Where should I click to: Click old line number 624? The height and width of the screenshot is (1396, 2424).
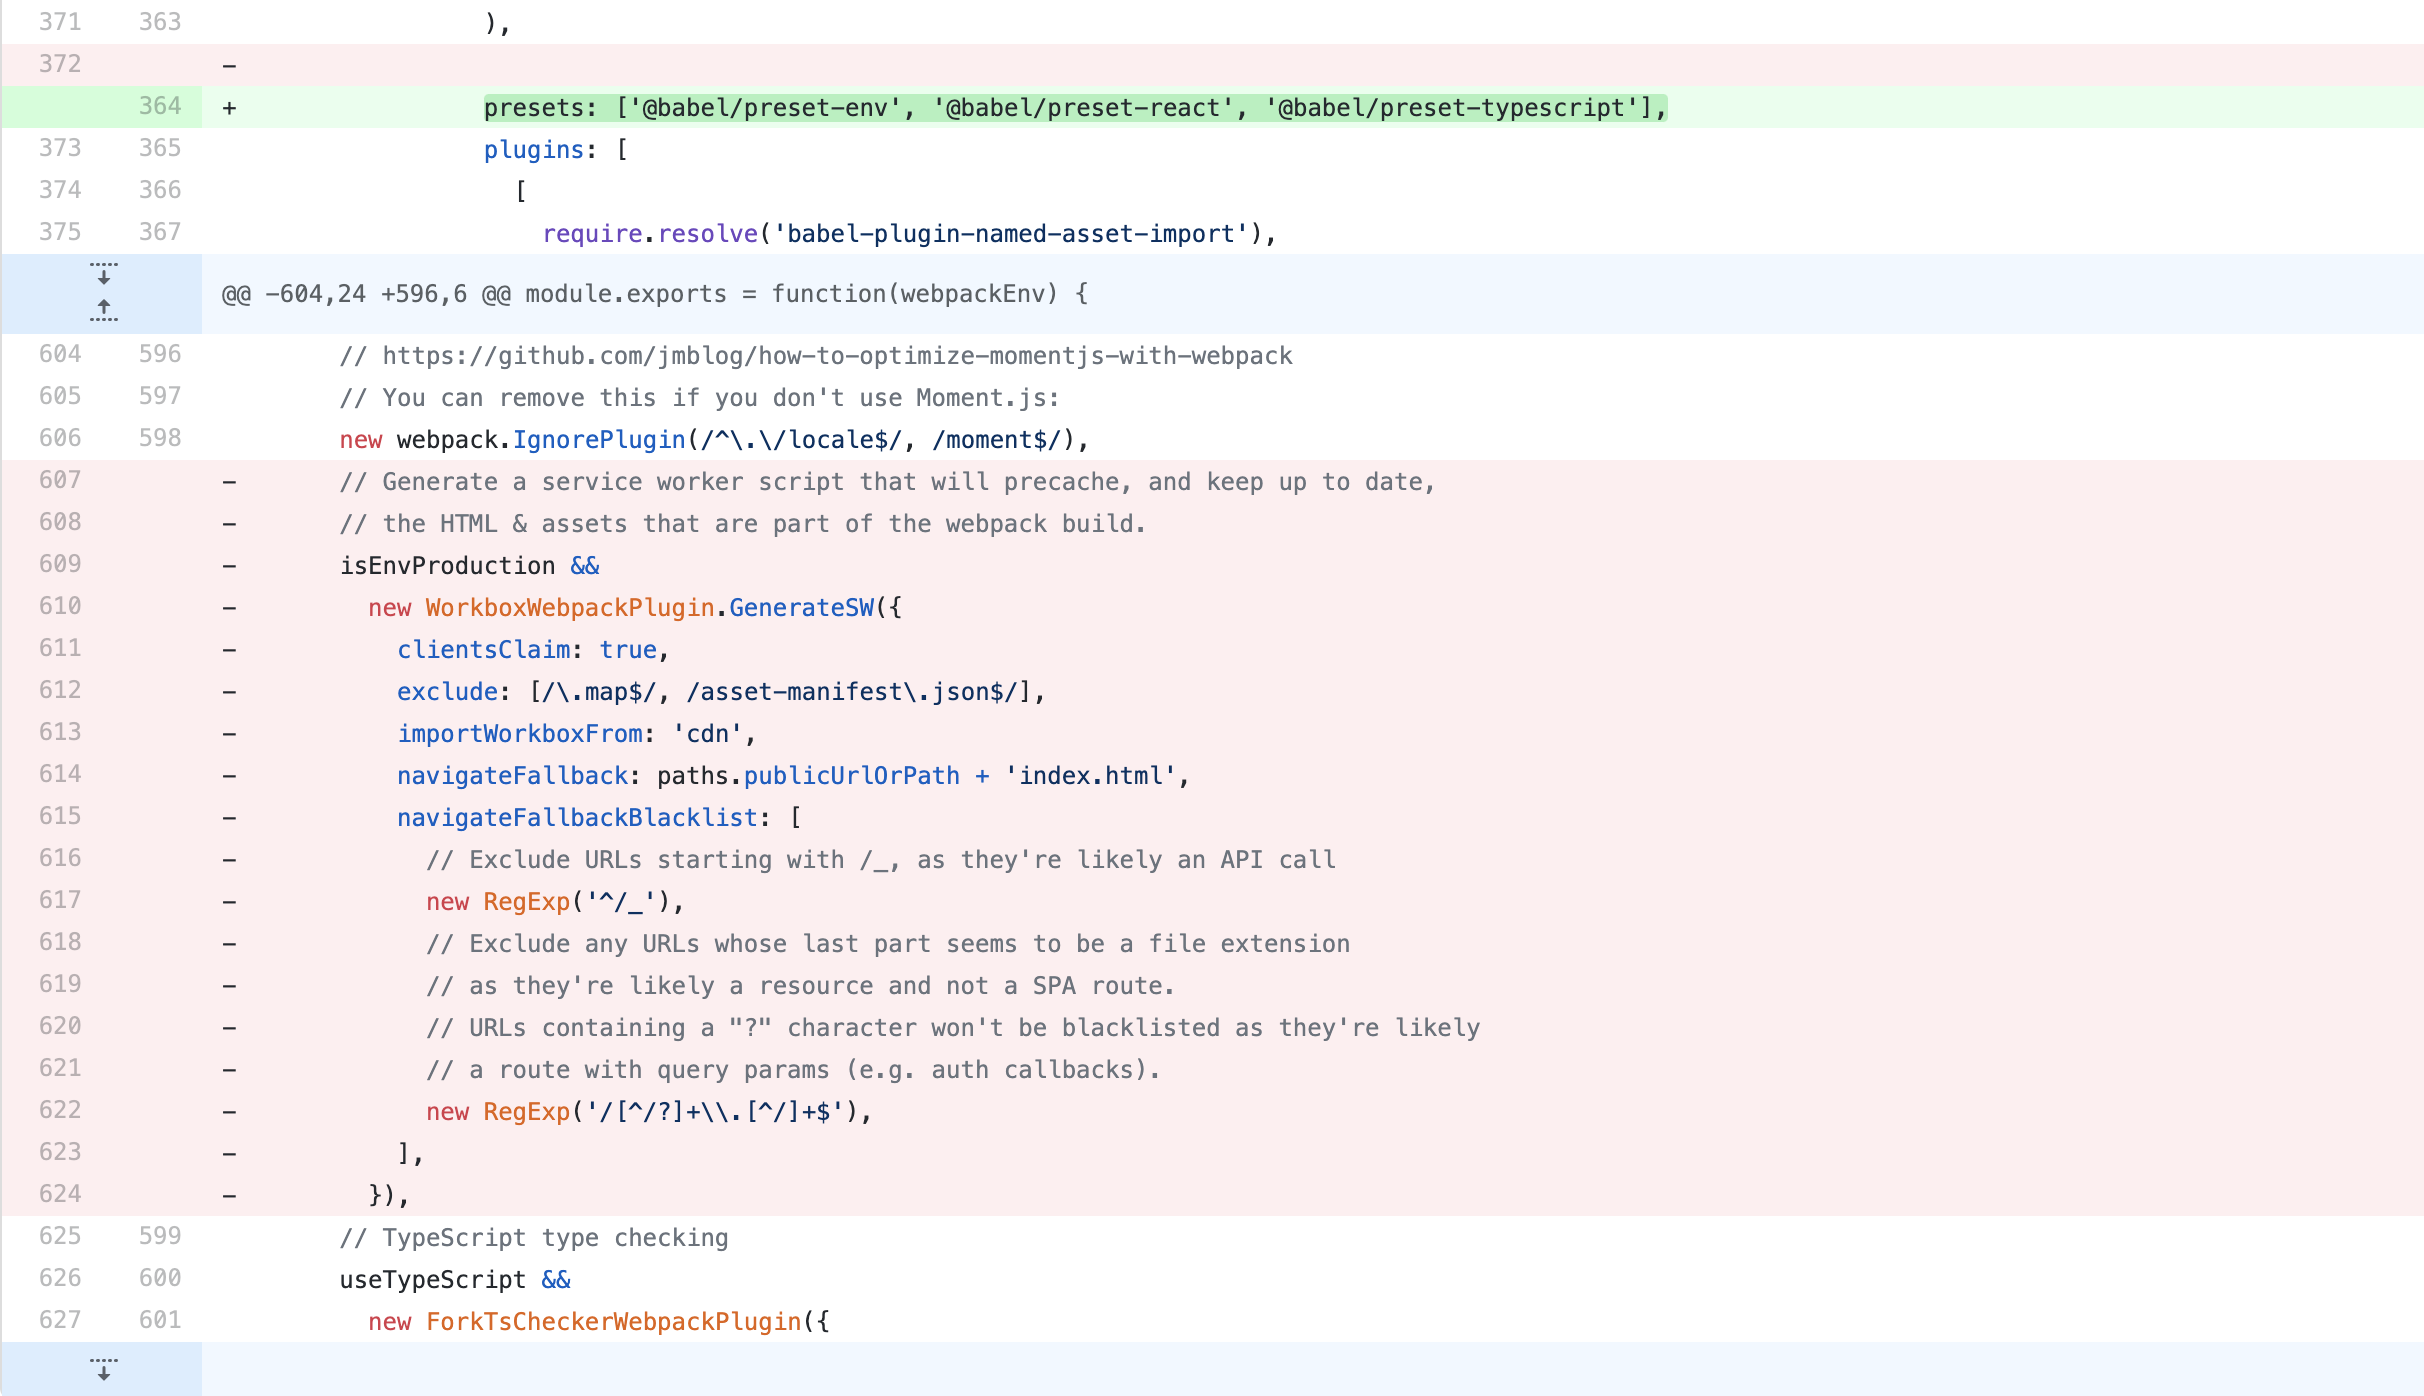tap(59, 1194)
